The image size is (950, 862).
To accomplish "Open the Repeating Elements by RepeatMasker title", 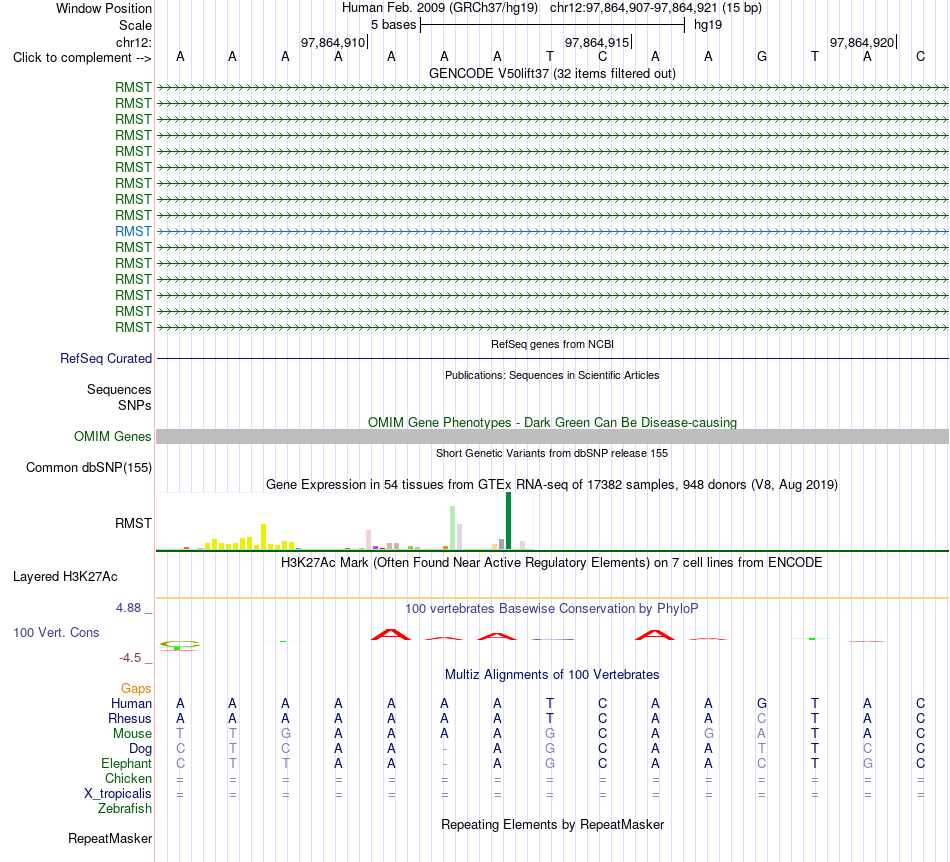I will 552,824.
